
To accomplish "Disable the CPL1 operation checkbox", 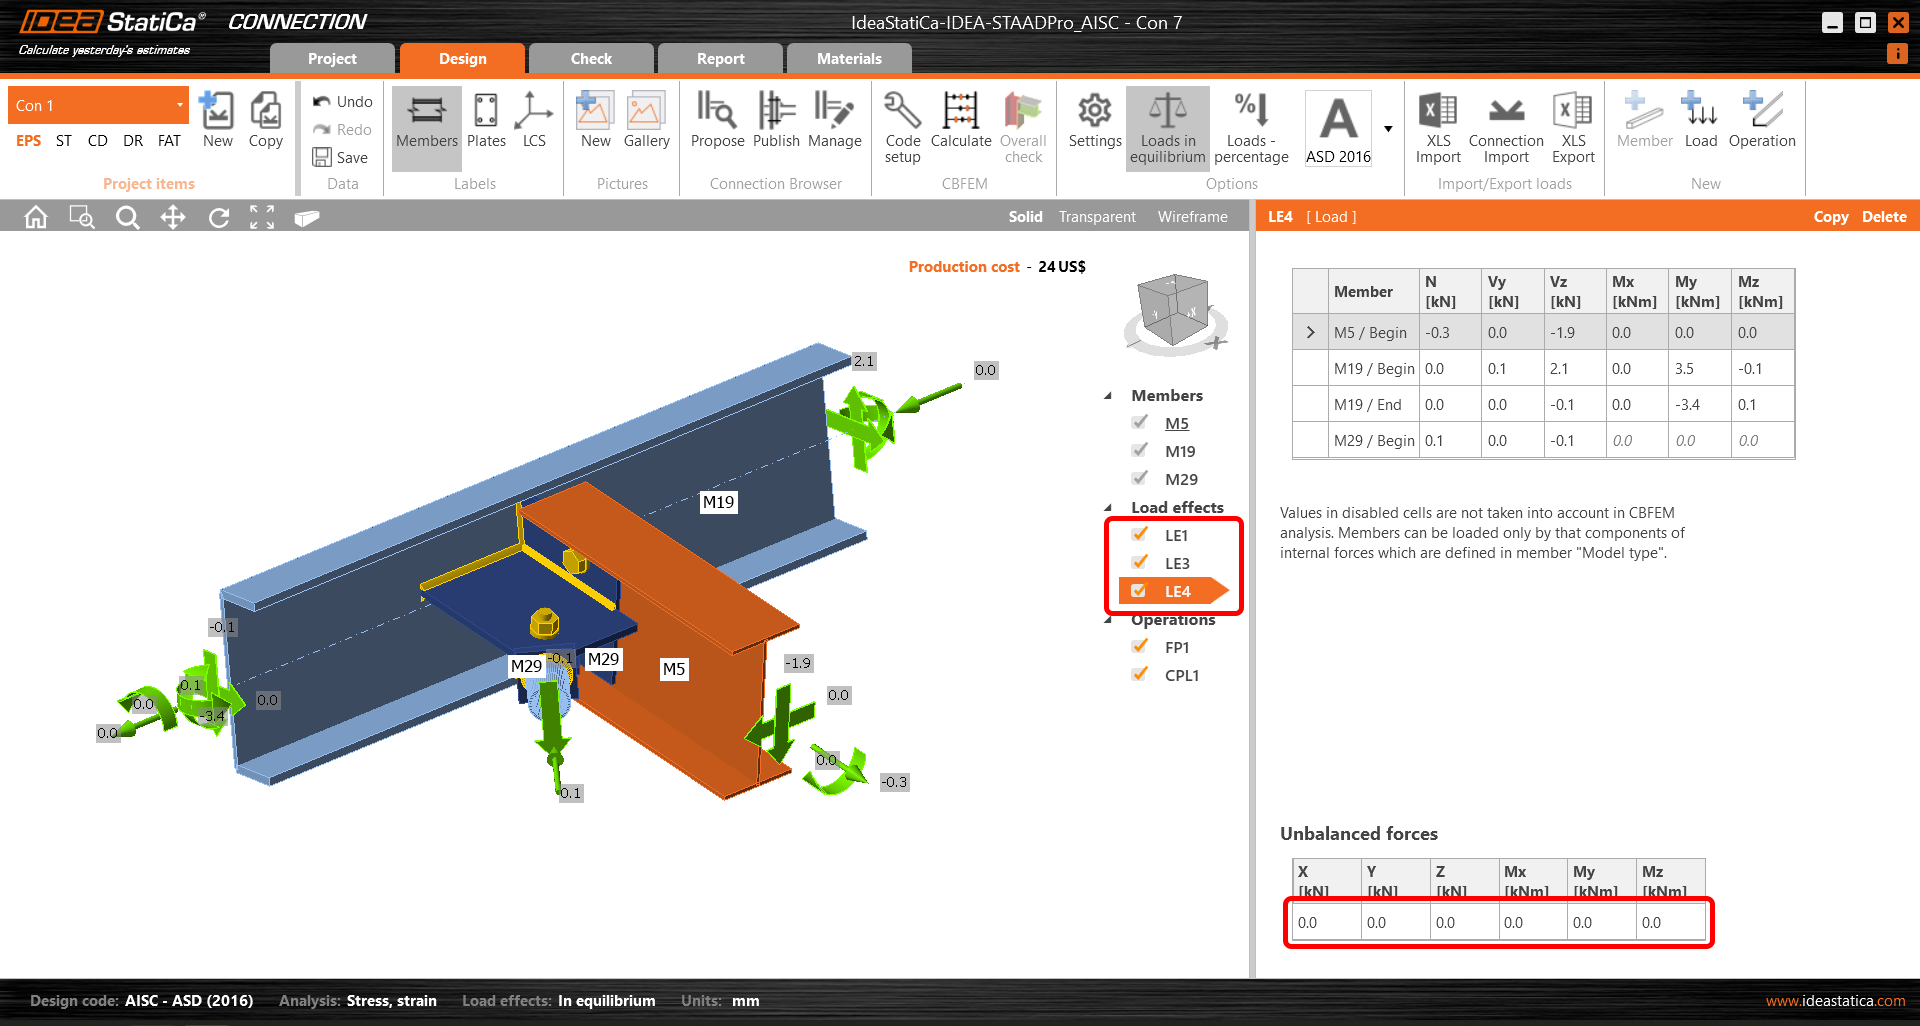I will (x=1140, y=675).
